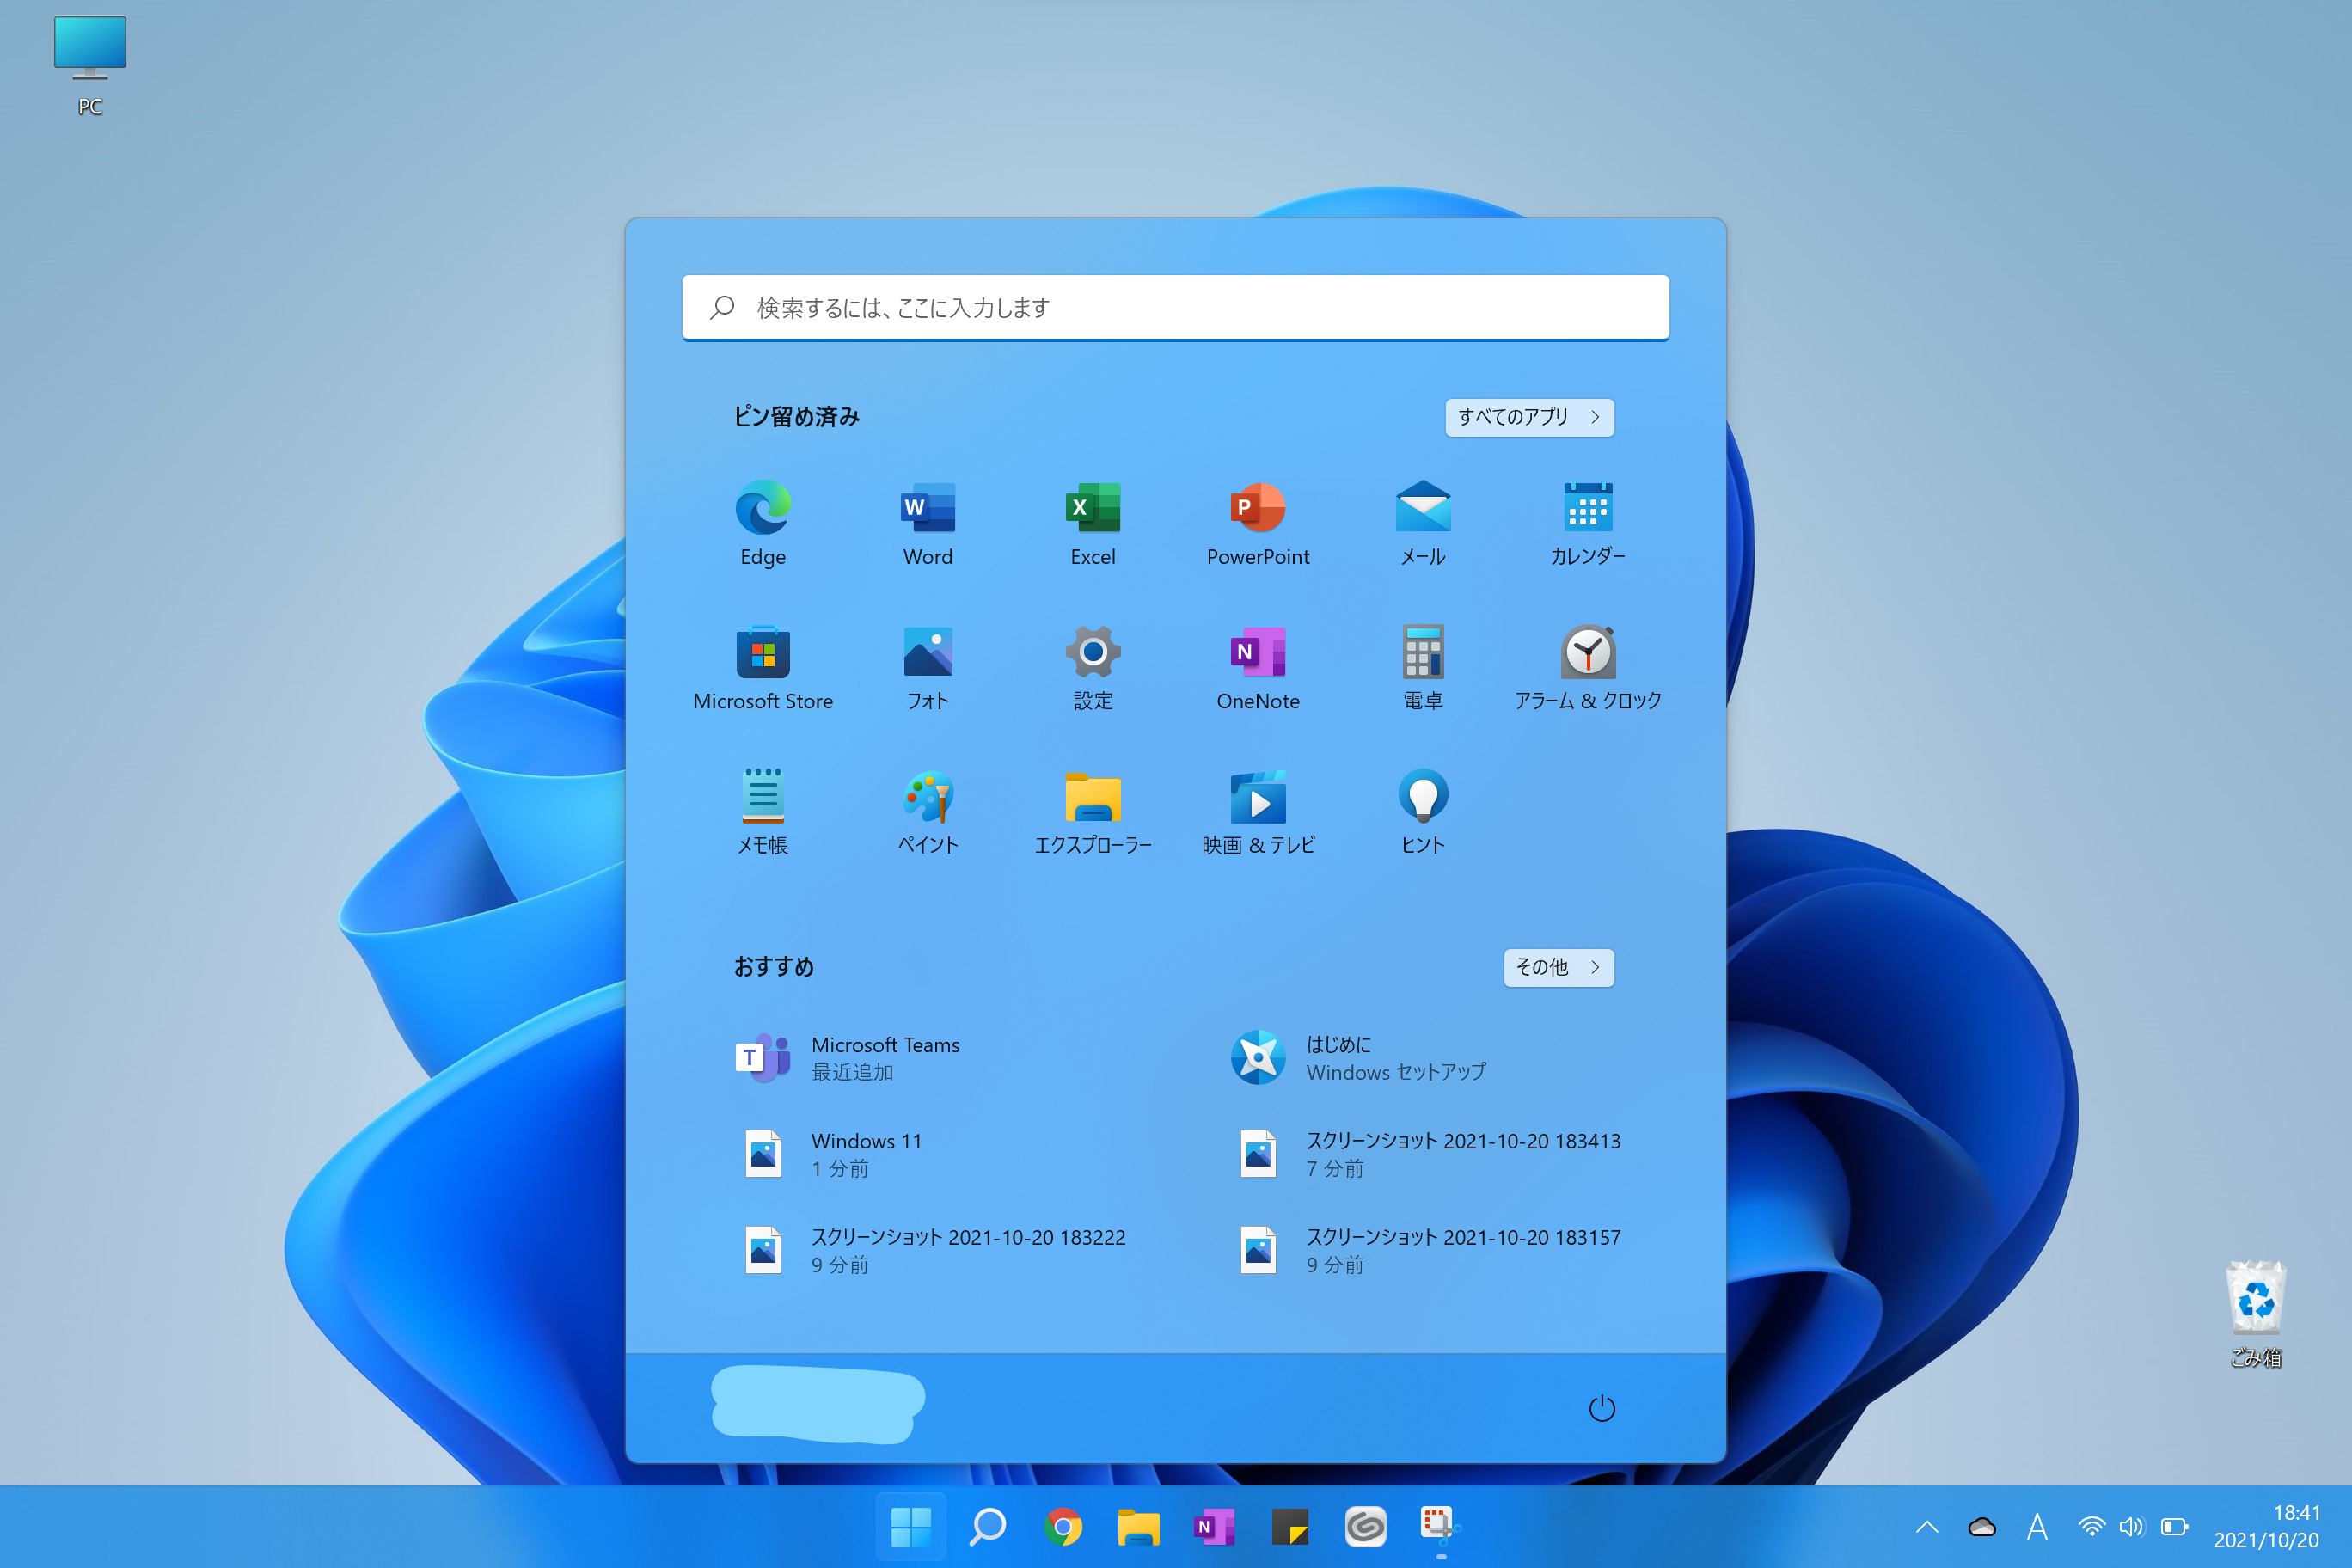2352x1568 pixels.
Task: Click the Start button on taskbar
Action: click(910, 1527)
